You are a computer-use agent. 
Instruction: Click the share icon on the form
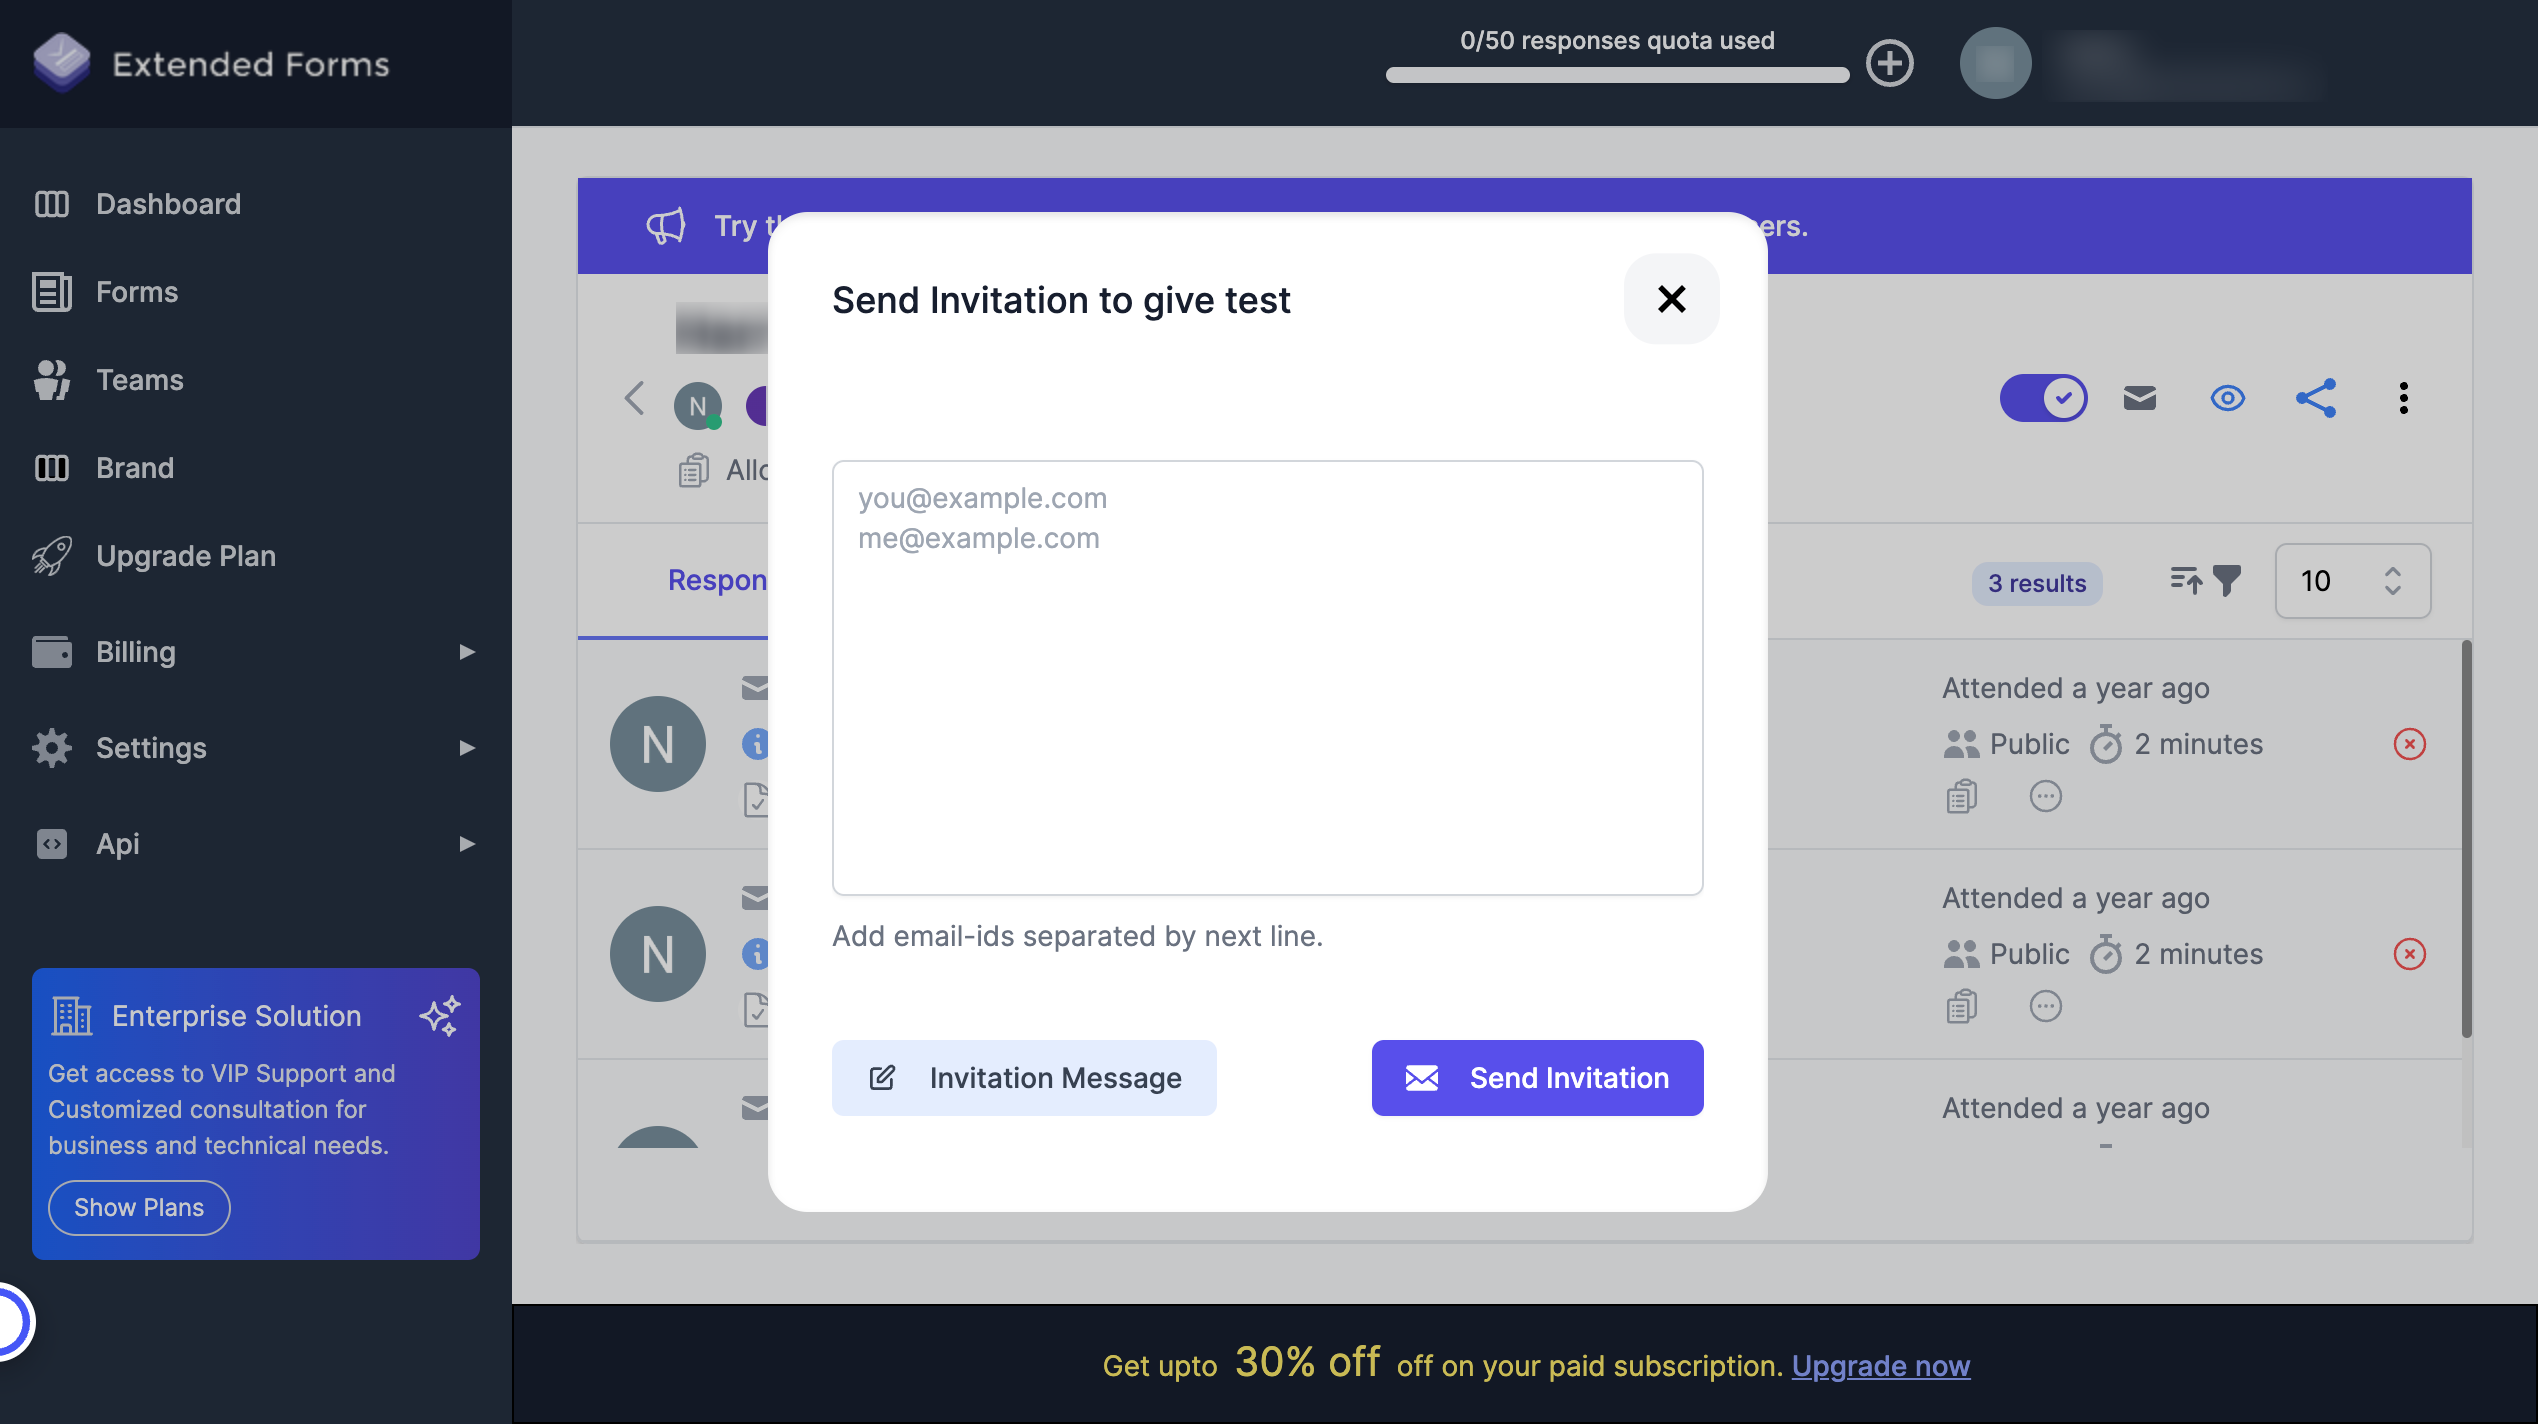(2315, 397)
